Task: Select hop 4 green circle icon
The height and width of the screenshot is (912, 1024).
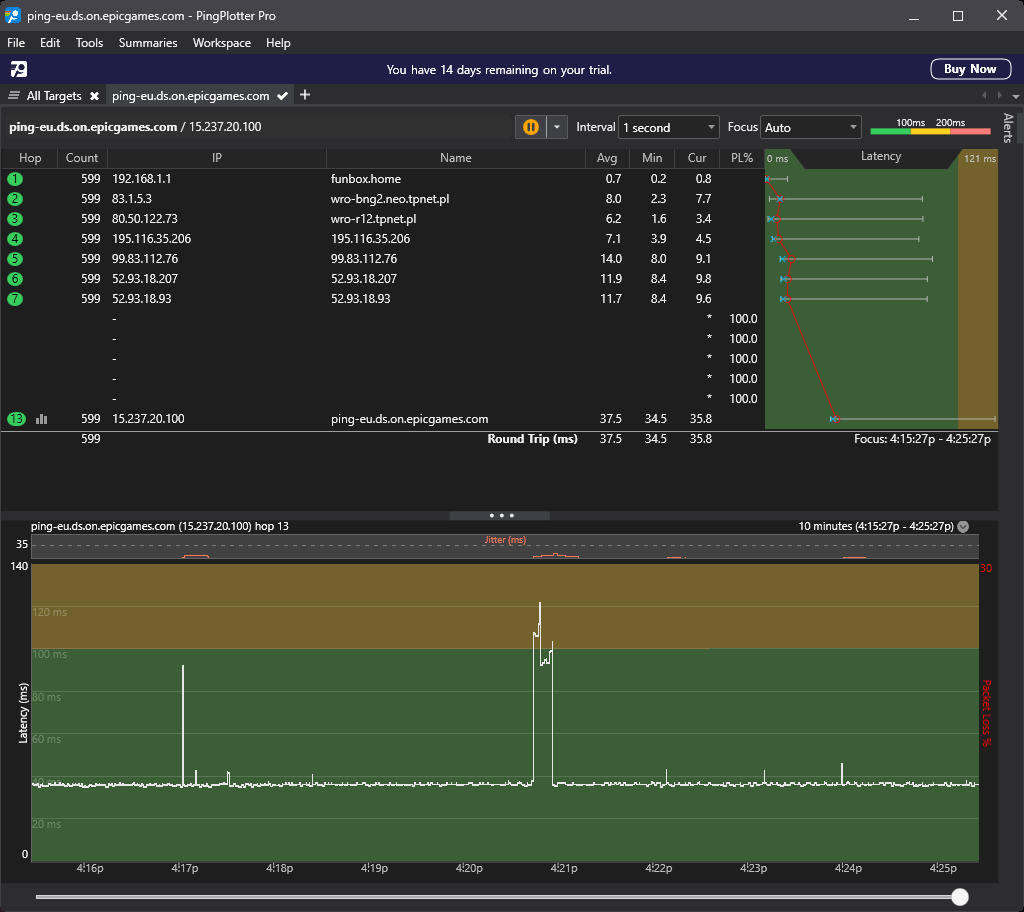Action: tap(14, 239)
